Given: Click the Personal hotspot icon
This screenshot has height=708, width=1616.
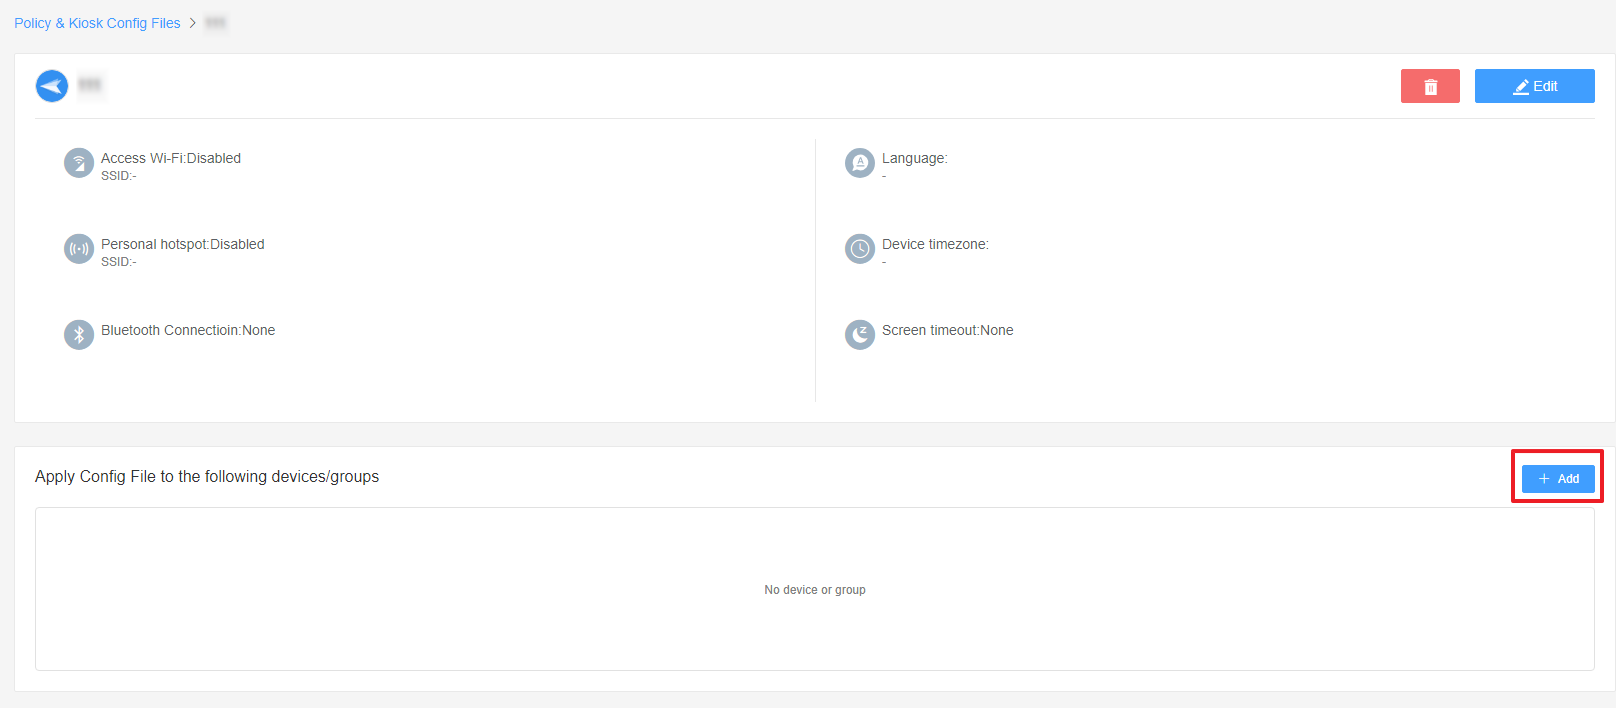Looking at the screenshot, I should 79,249.
